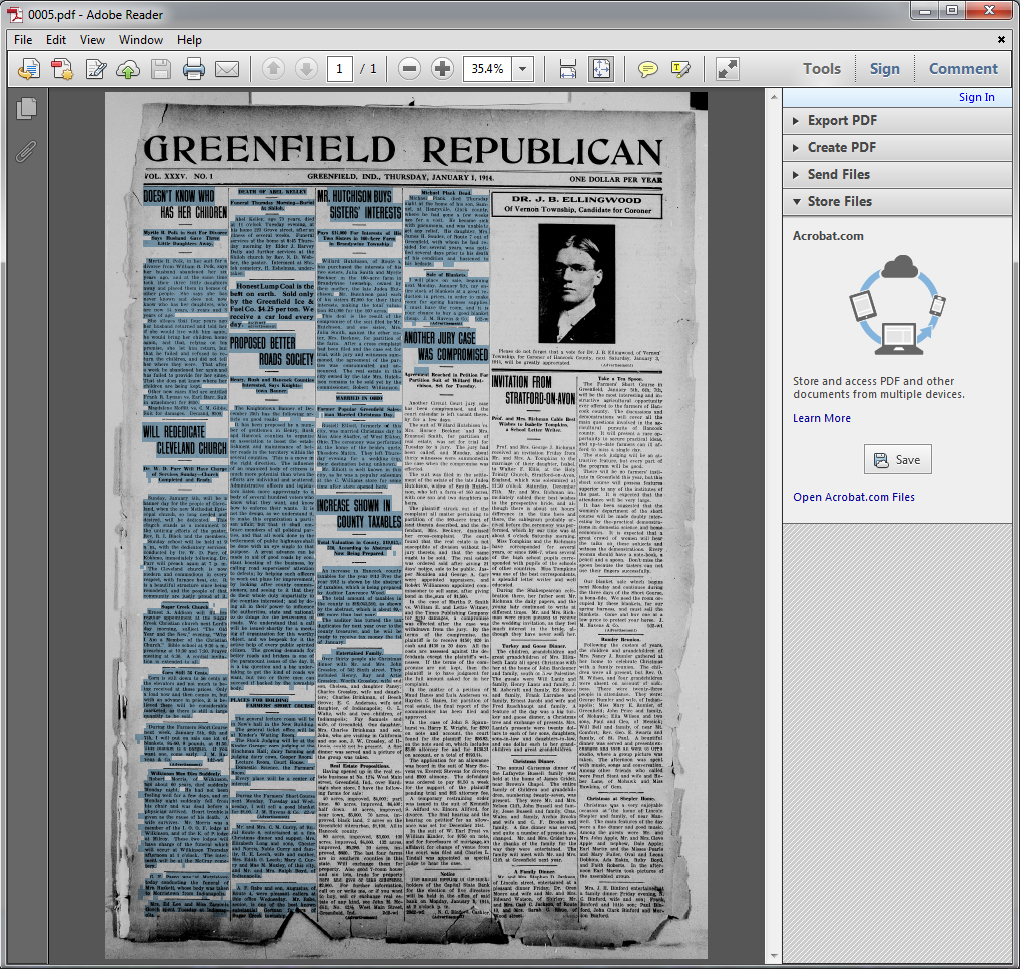Click the Greenfield Republican newspaper page
Viewport: 1020px width, 969px height.
406,525
